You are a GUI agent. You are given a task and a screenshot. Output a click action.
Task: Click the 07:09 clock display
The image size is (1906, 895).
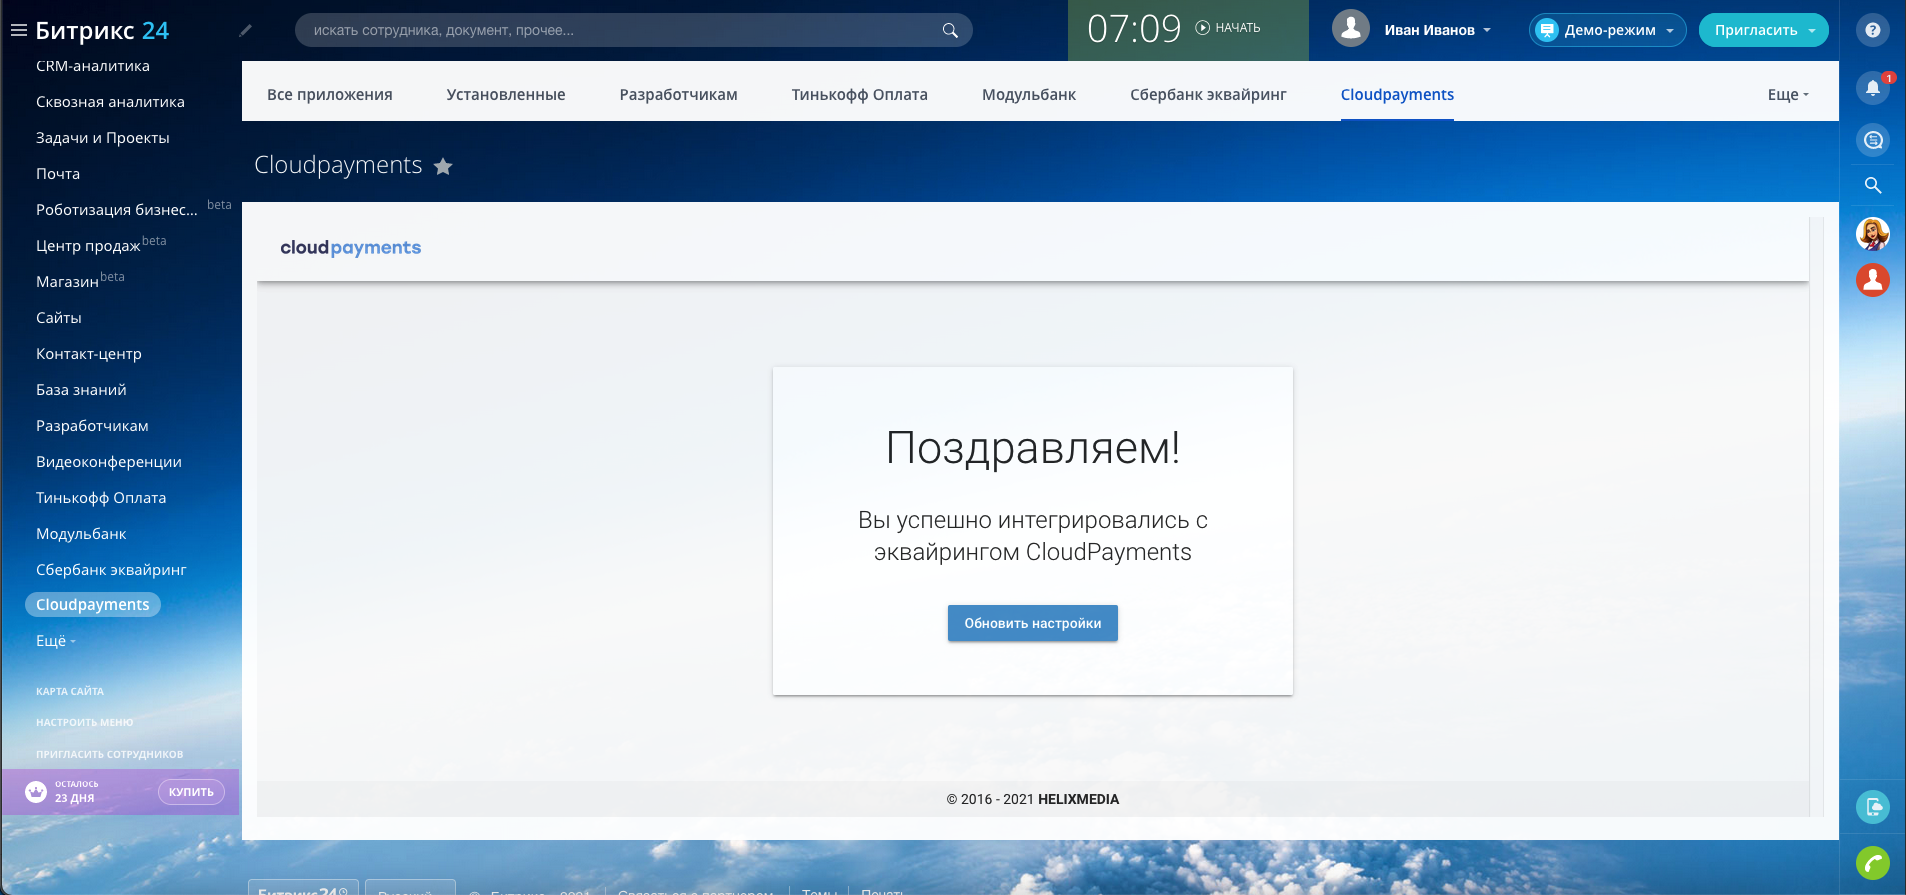(1134, 29)
